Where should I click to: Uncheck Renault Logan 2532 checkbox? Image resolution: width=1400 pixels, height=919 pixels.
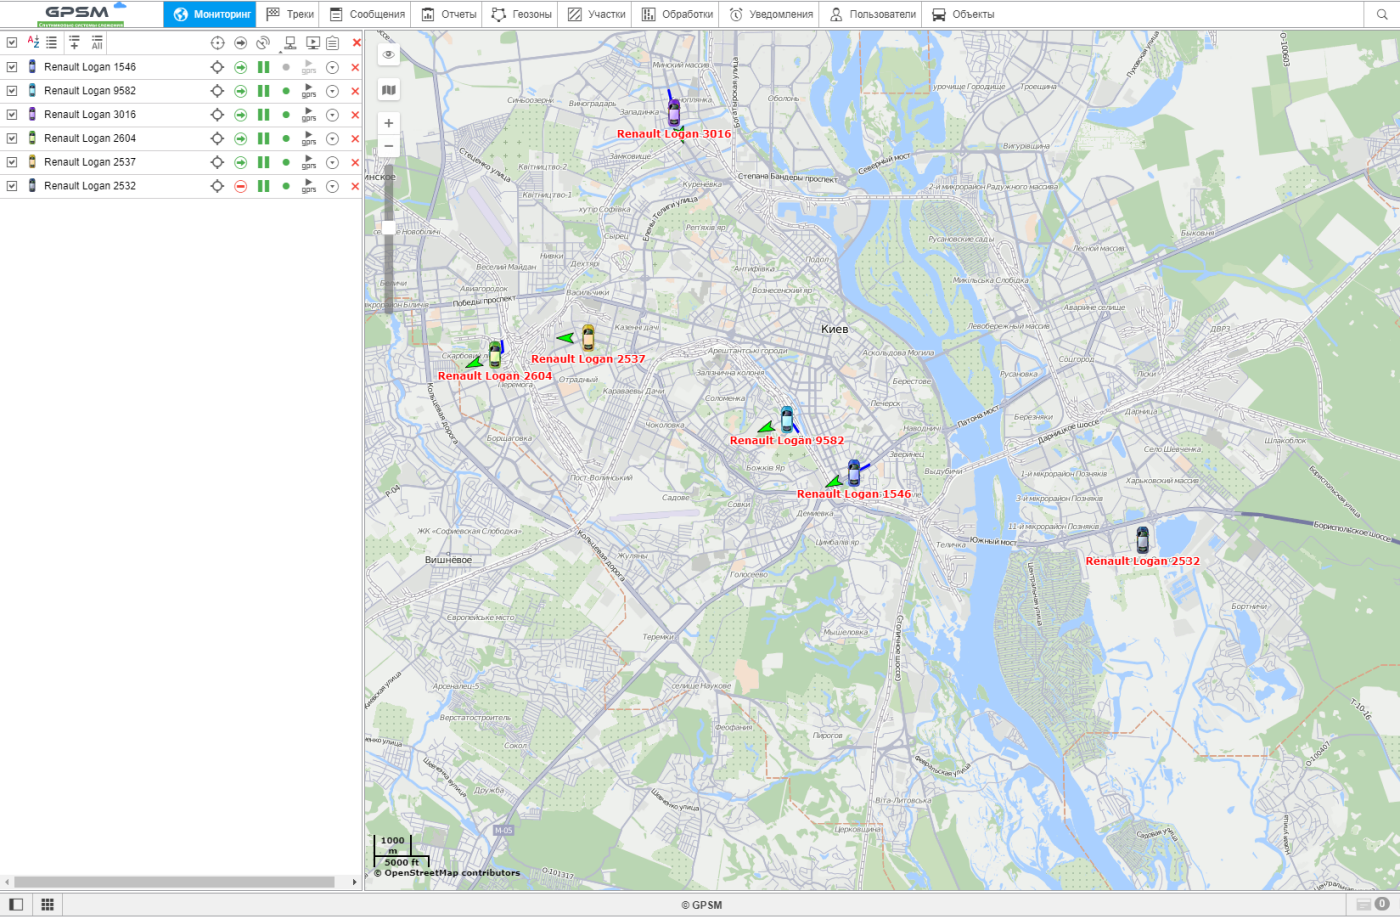(12, 186)
